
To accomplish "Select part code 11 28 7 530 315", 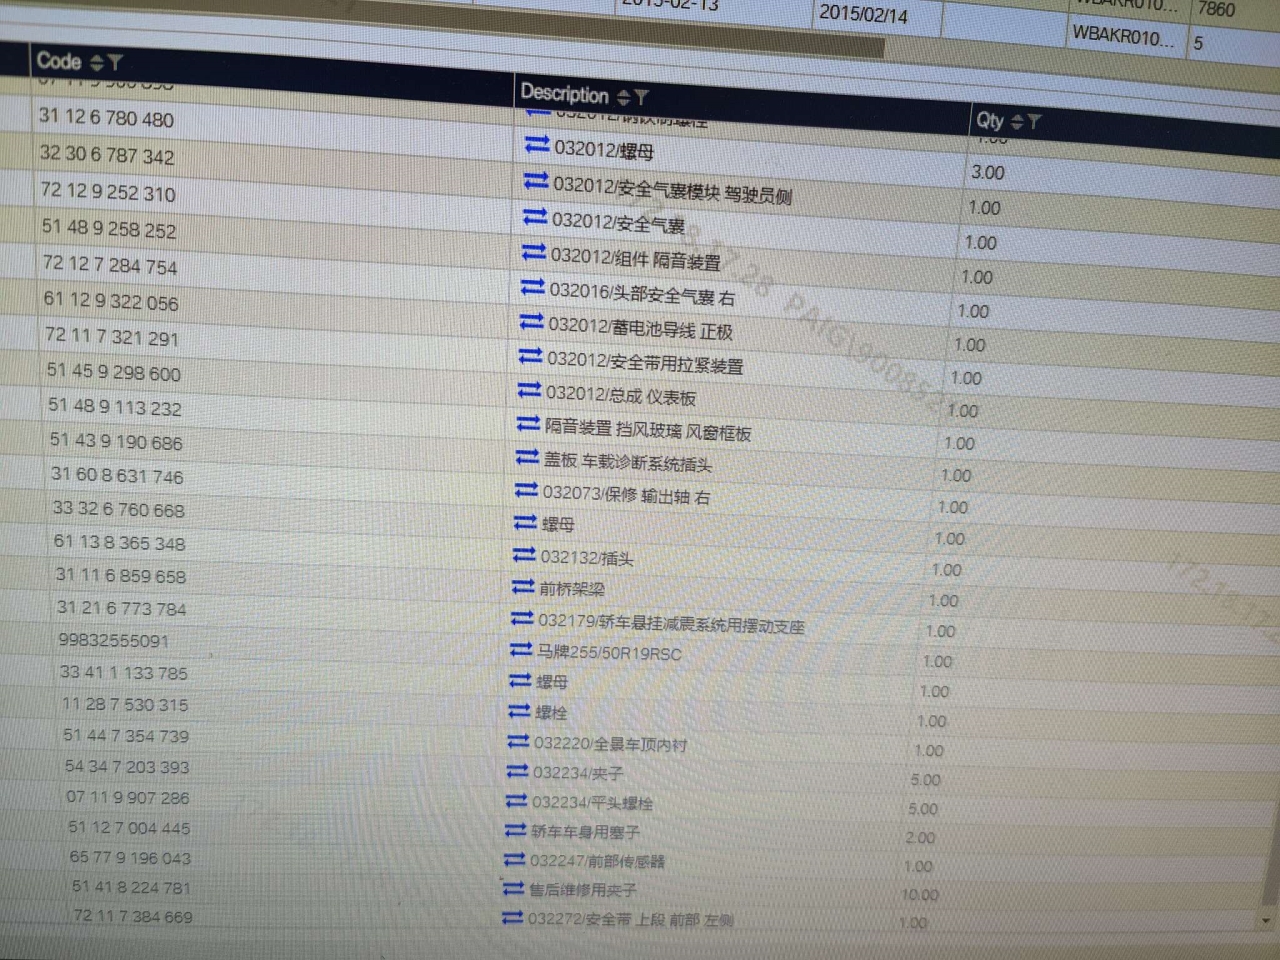I will coord(125,704).
